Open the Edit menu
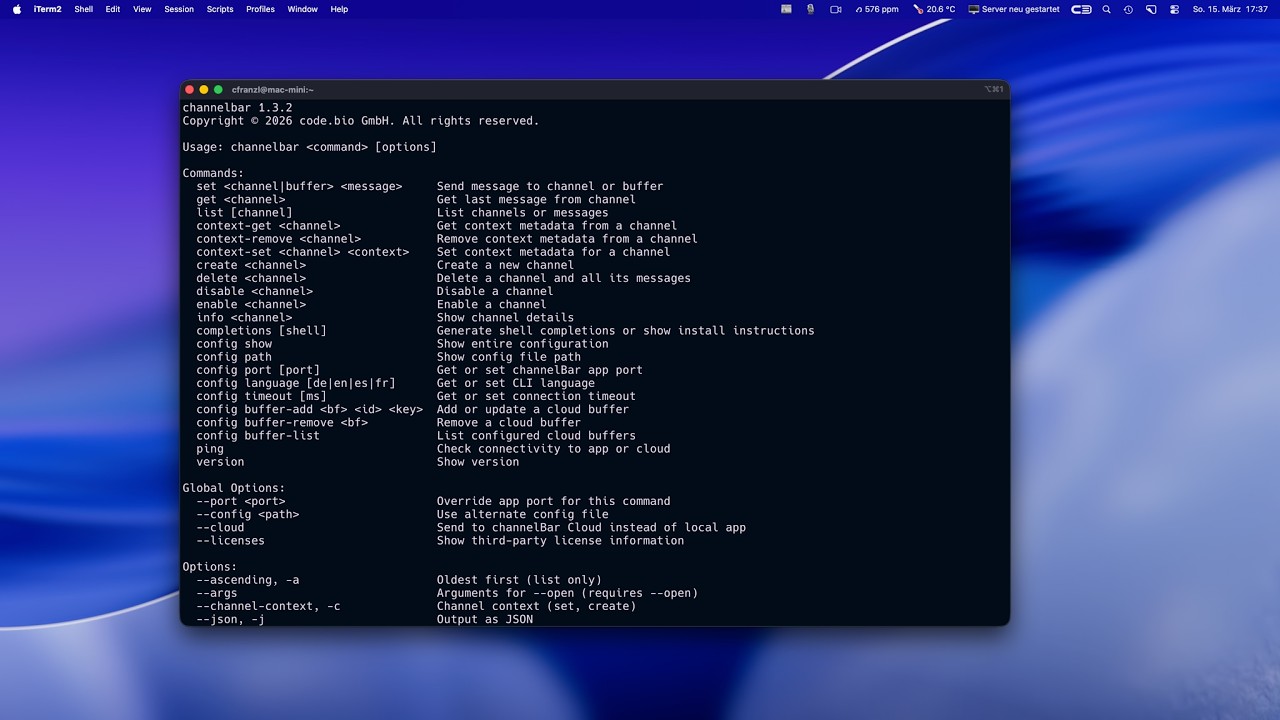1280x720 pixels. (113, 9)
